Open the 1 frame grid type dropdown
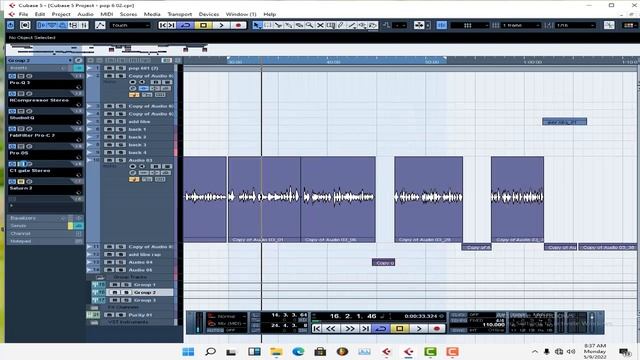This screenshot has height=360, width=640. tap(520, 25)
